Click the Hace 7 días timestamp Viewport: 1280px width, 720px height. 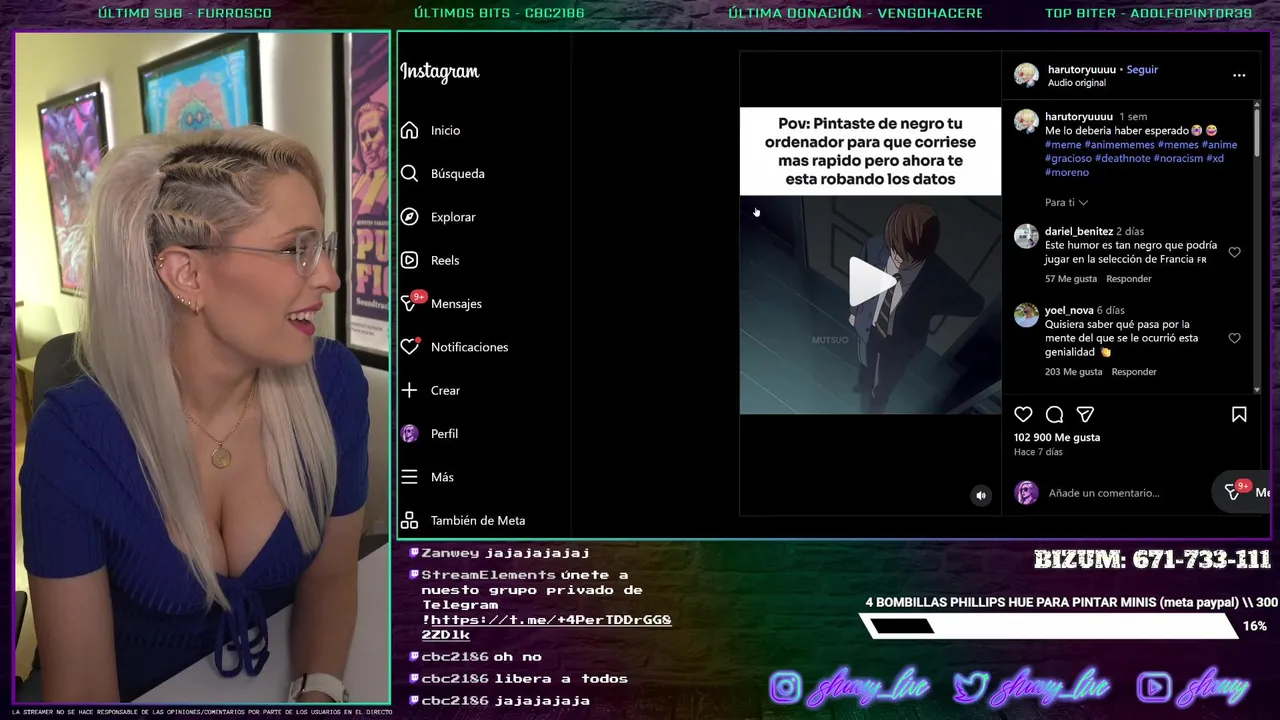[x=1038, y=452]
